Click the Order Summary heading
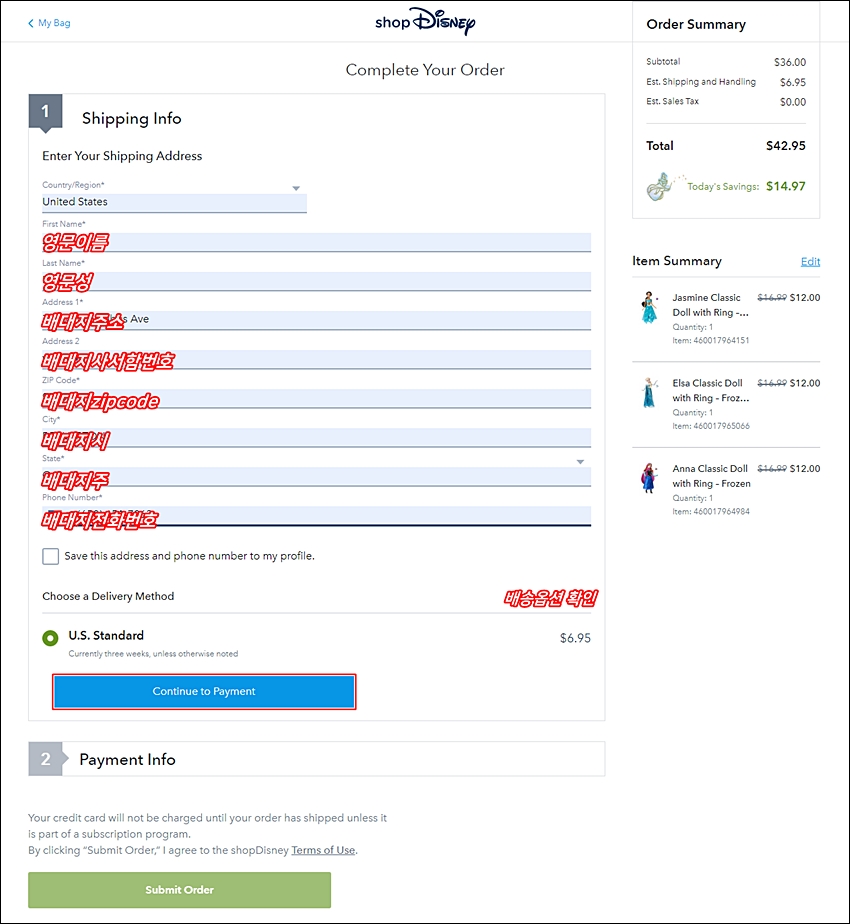The image size is (850, 924). tap(696, 24)
